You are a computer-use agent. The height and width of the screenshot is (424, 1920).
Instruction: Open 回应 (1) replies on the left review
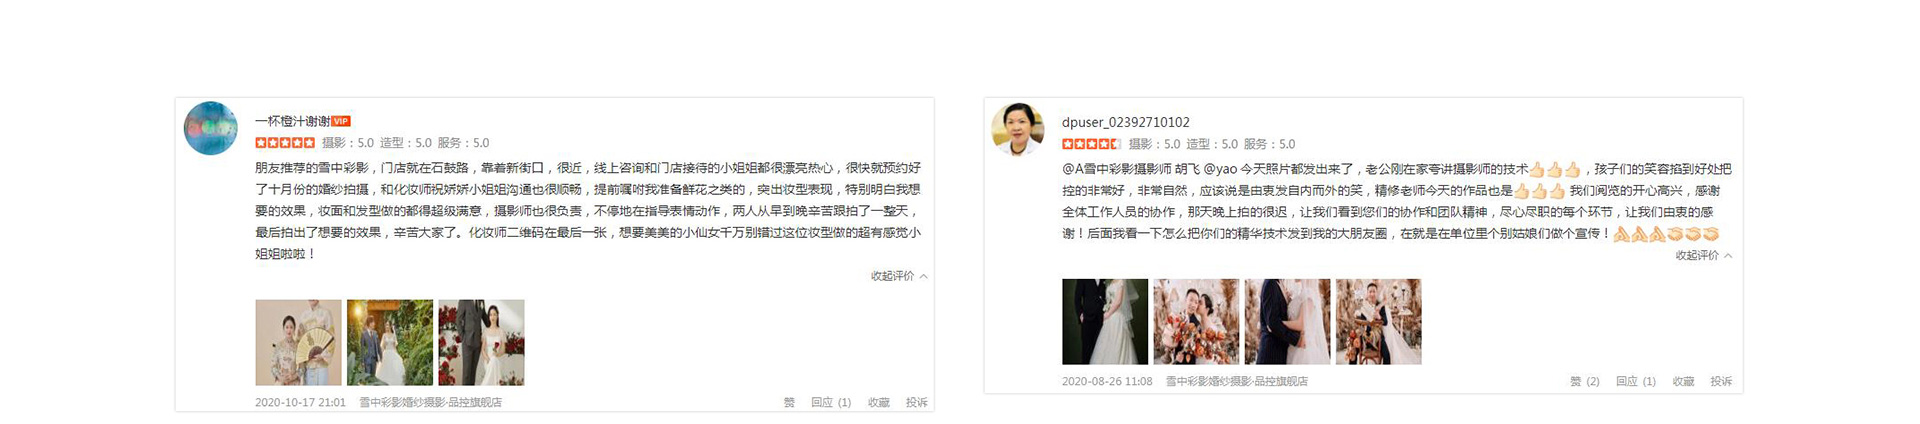coord(831,403)
